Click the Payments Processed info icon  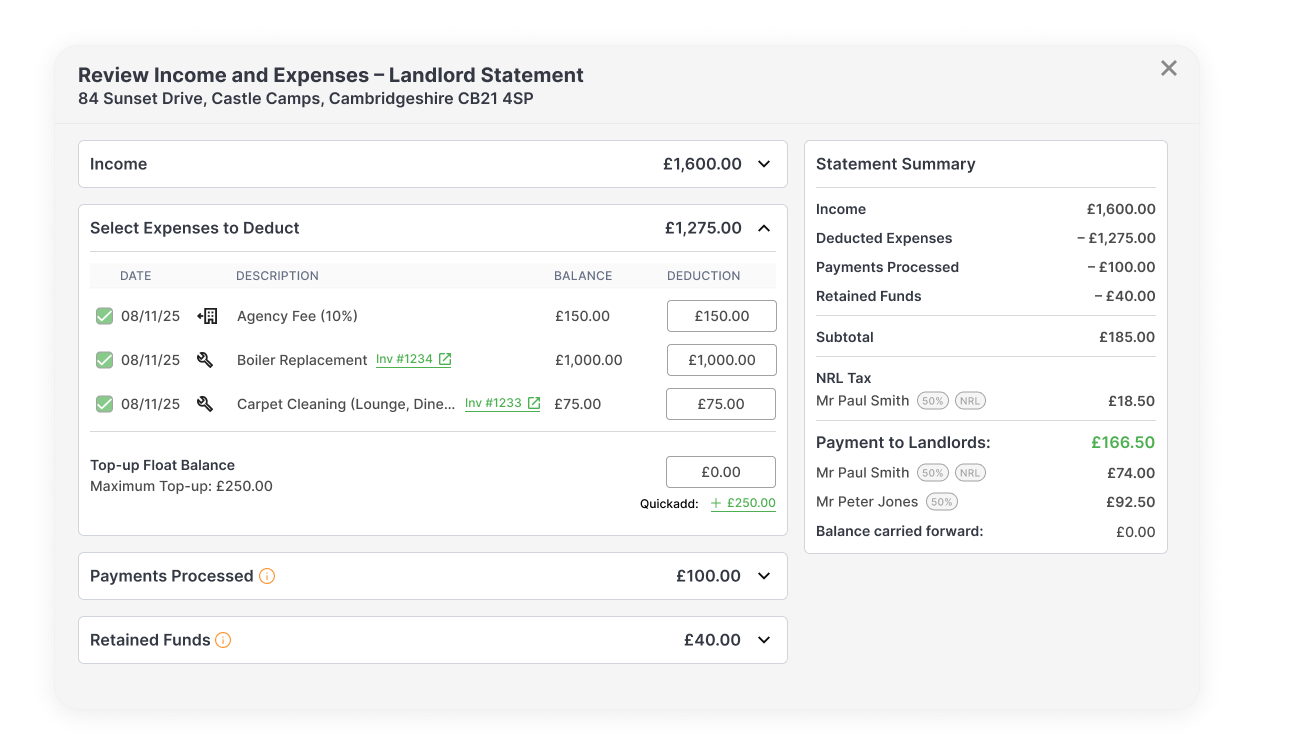[x=267, y=576]
